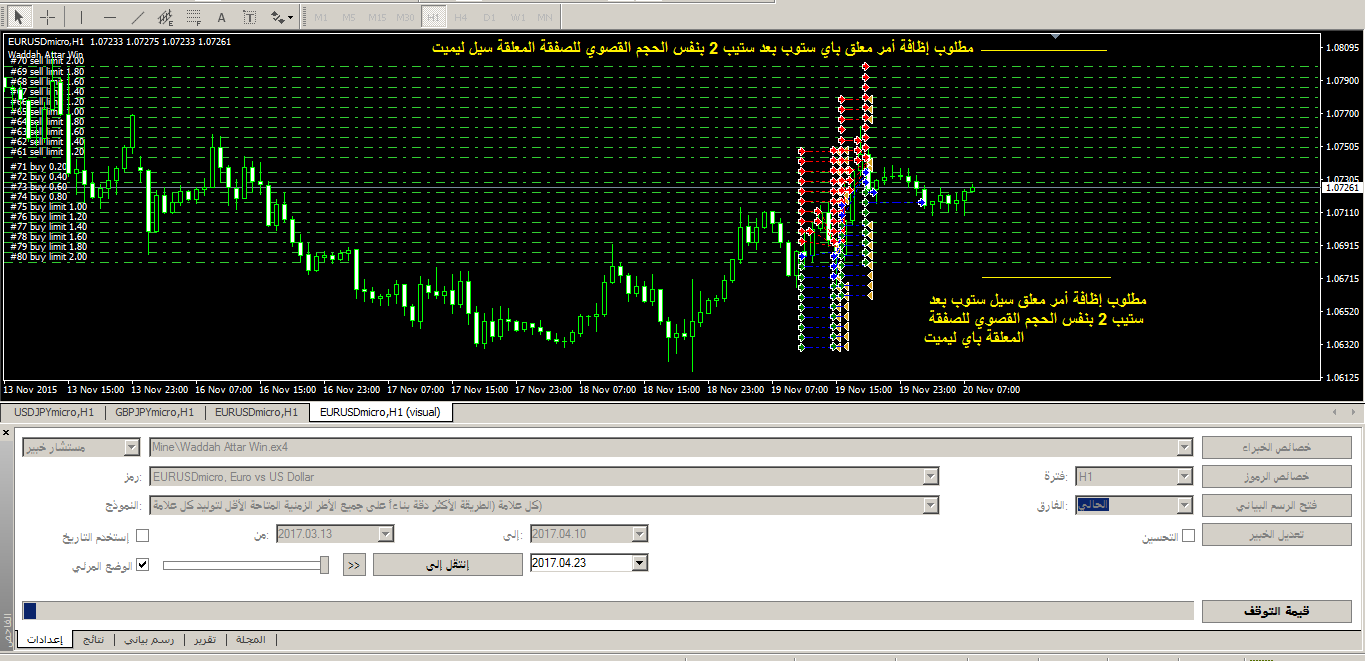Adjust the visual mode speed slider
The width and height of the screenshot is (1365, 661).
point(324,565)
